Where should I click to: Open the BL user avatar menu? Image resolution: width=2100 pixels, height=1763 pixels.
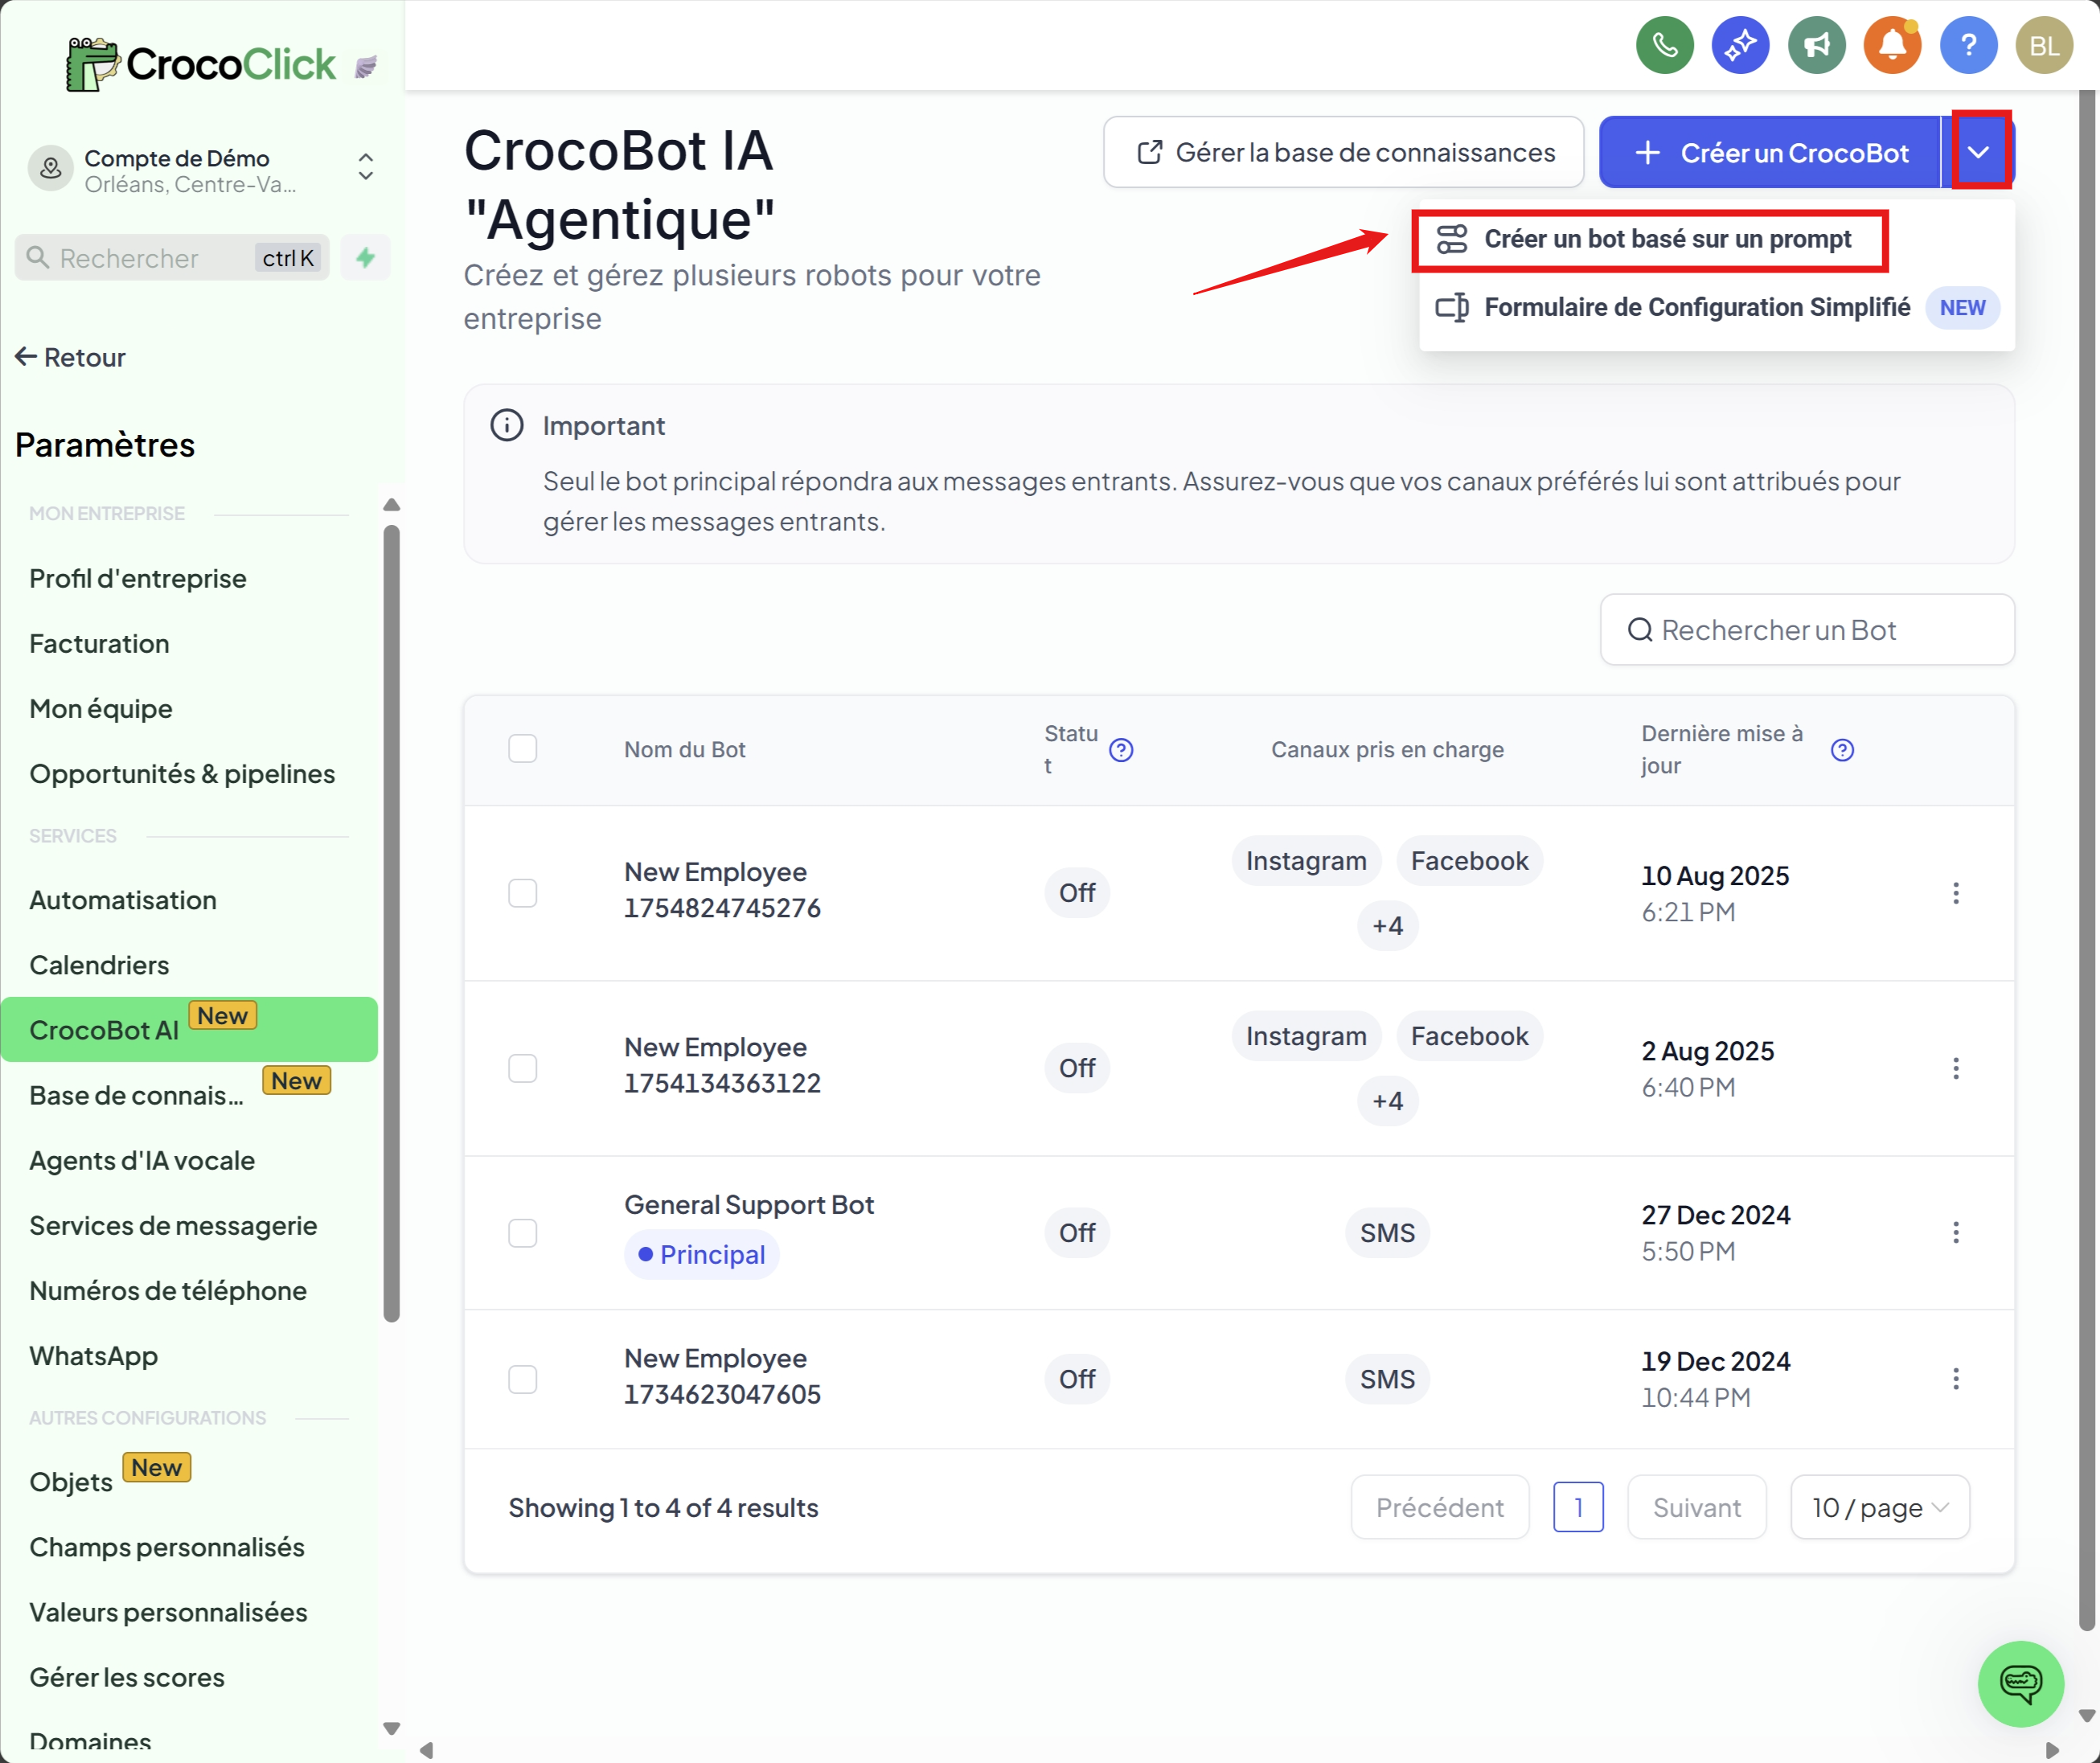tap(2044, 45)
